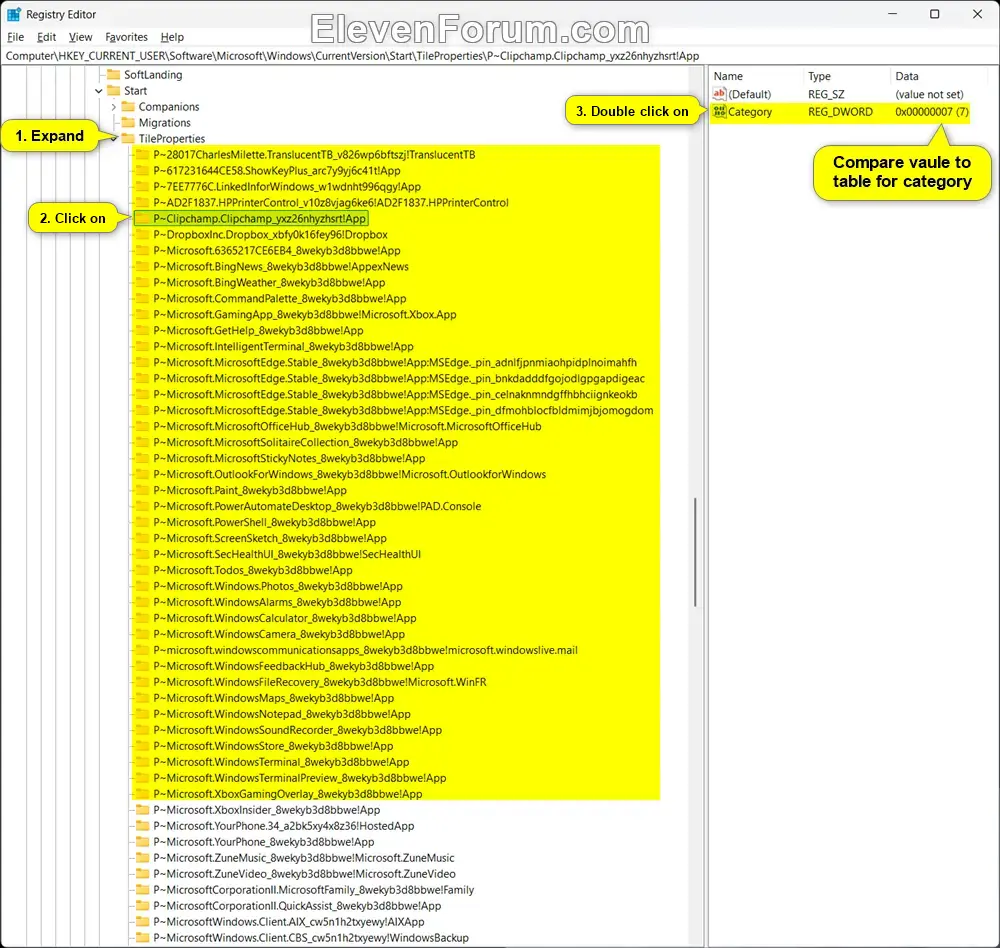Click the Registry Editor app icon in title bar
1000x948 pixels.
point(13,14)
